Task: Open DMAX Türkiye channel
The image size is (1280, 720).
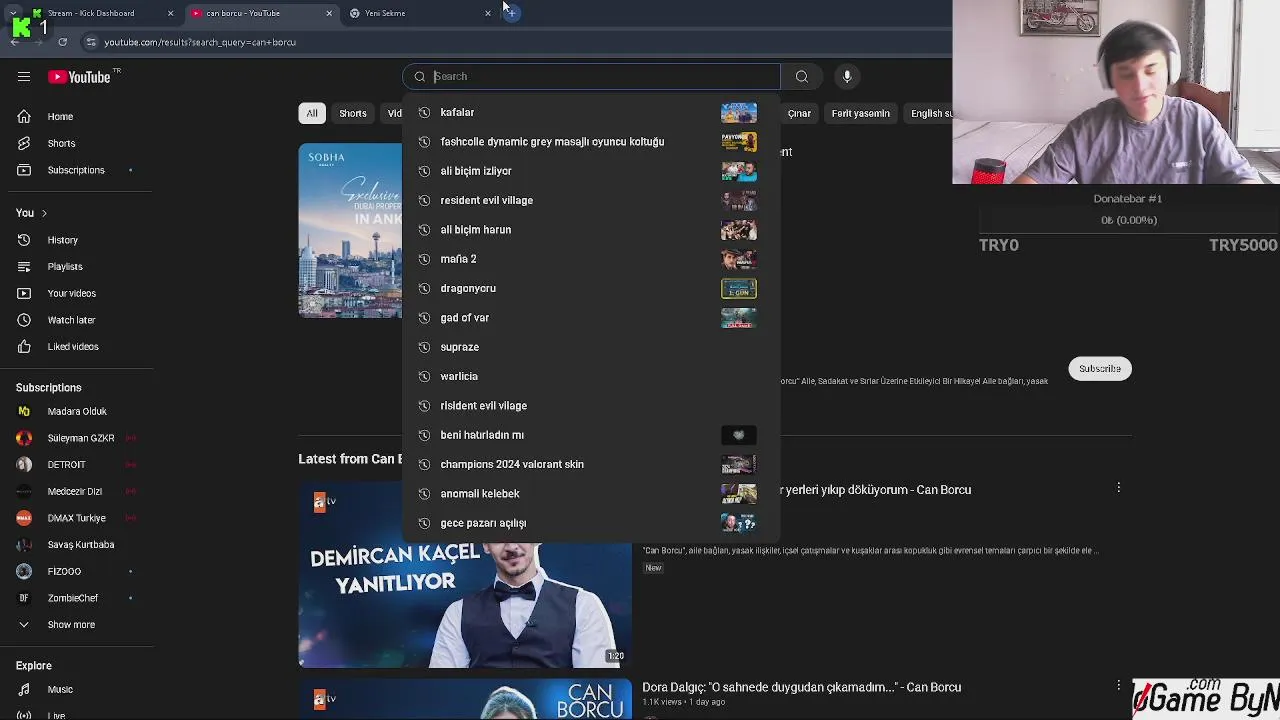Action: [76, 518]
